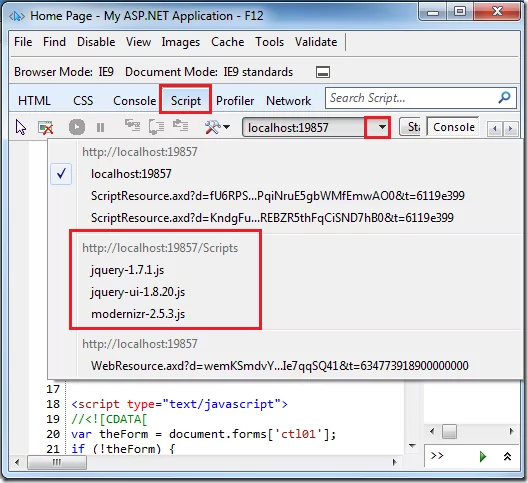Image resolution: width=528 pixels, height=483 pixels.
Task: Pick modernizr-2.5.3.js script file
Action: point(138,314)
